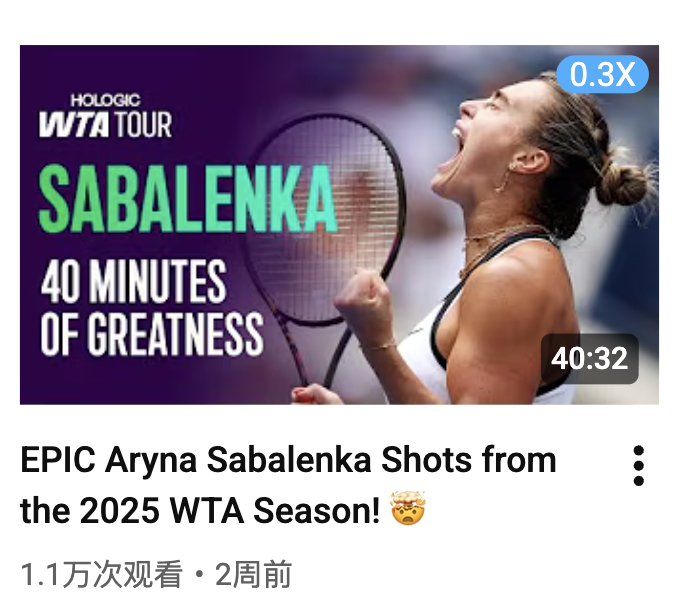This screenshot has width=688, height=616.
Task: Open the three-dot more options menu
Action: [x=638, y=466]
